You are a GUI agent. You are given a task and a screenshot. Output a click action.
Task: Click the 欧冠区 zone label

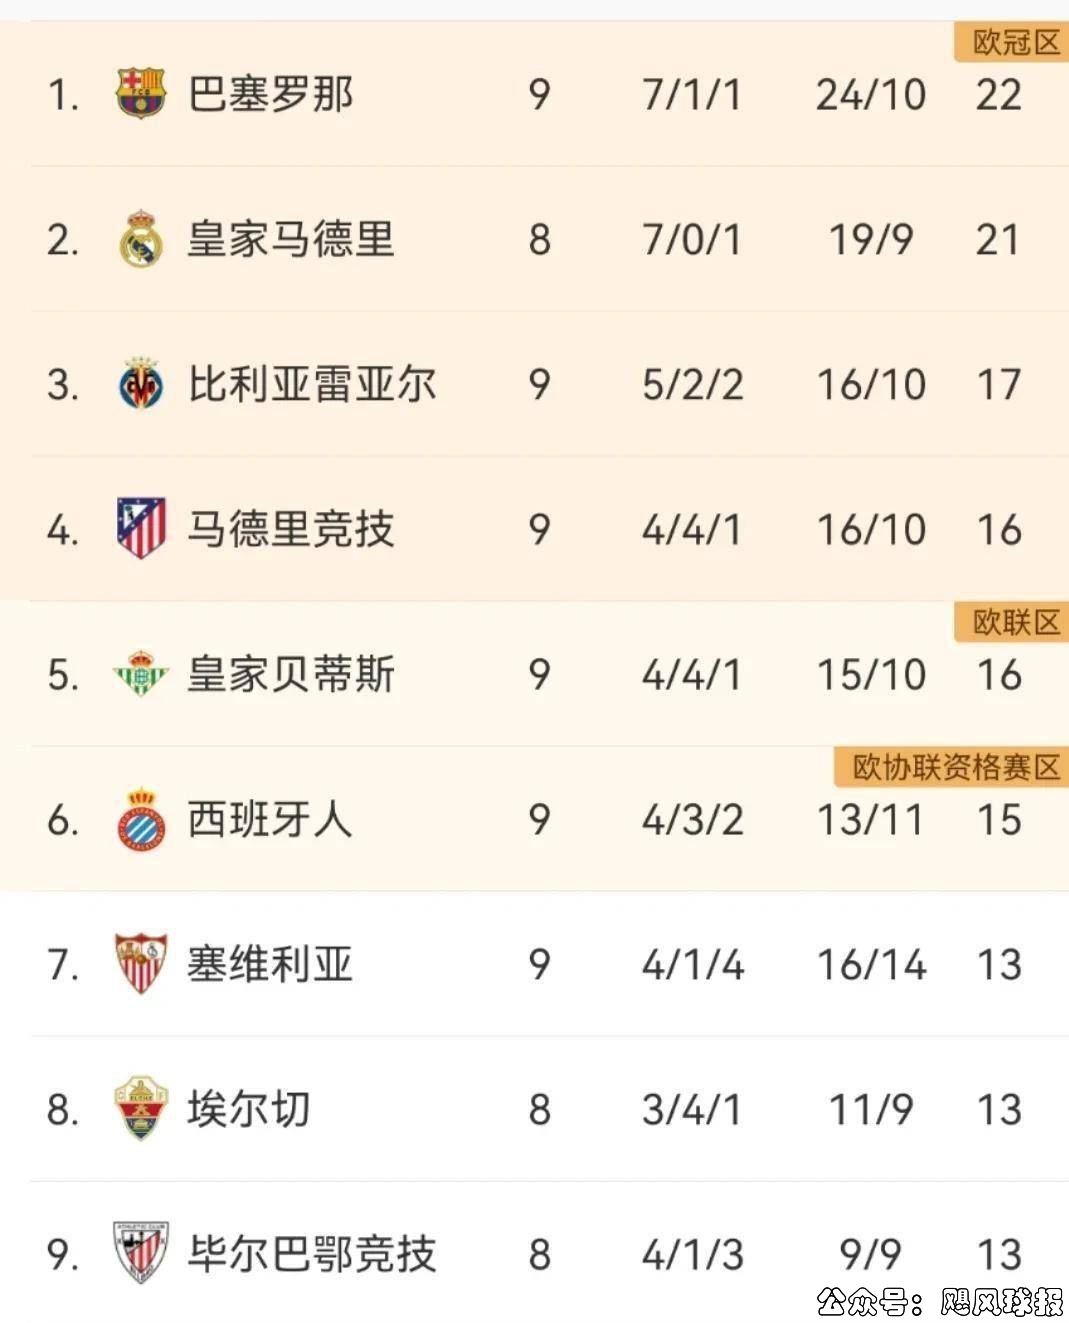tap(1014, 43)
